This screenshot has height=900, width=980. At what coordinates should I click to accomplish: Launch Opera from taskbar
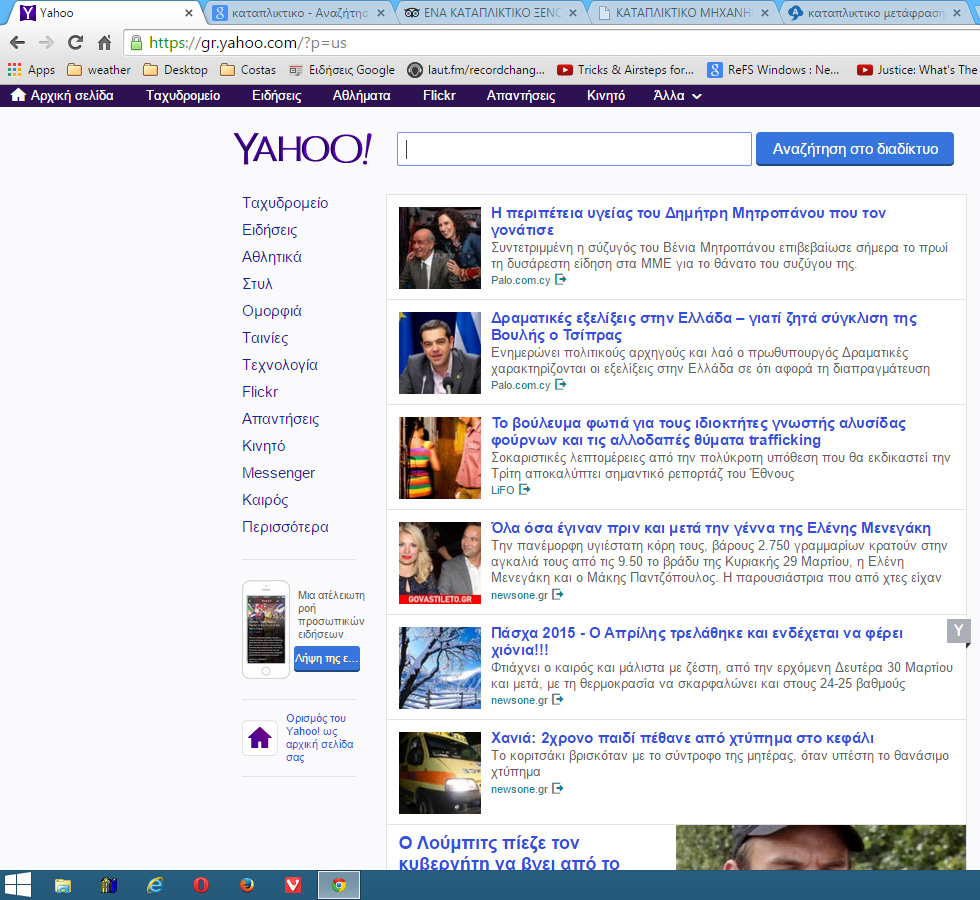pos(201,885)
